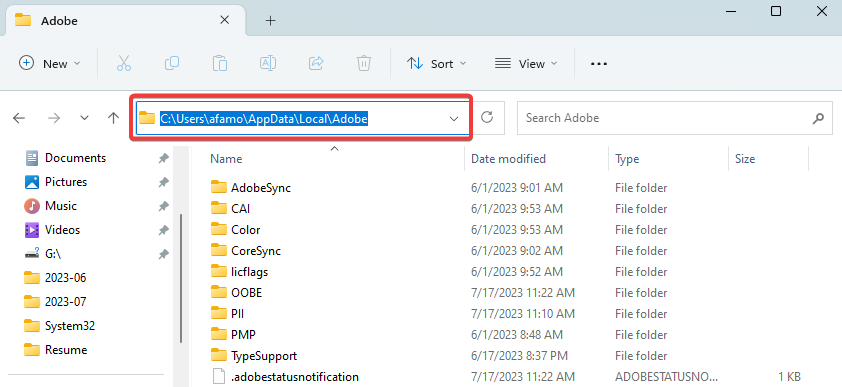Unpin Videos pin icon
This screenshot has height=387, width=842.
click(x=164, y=230)
